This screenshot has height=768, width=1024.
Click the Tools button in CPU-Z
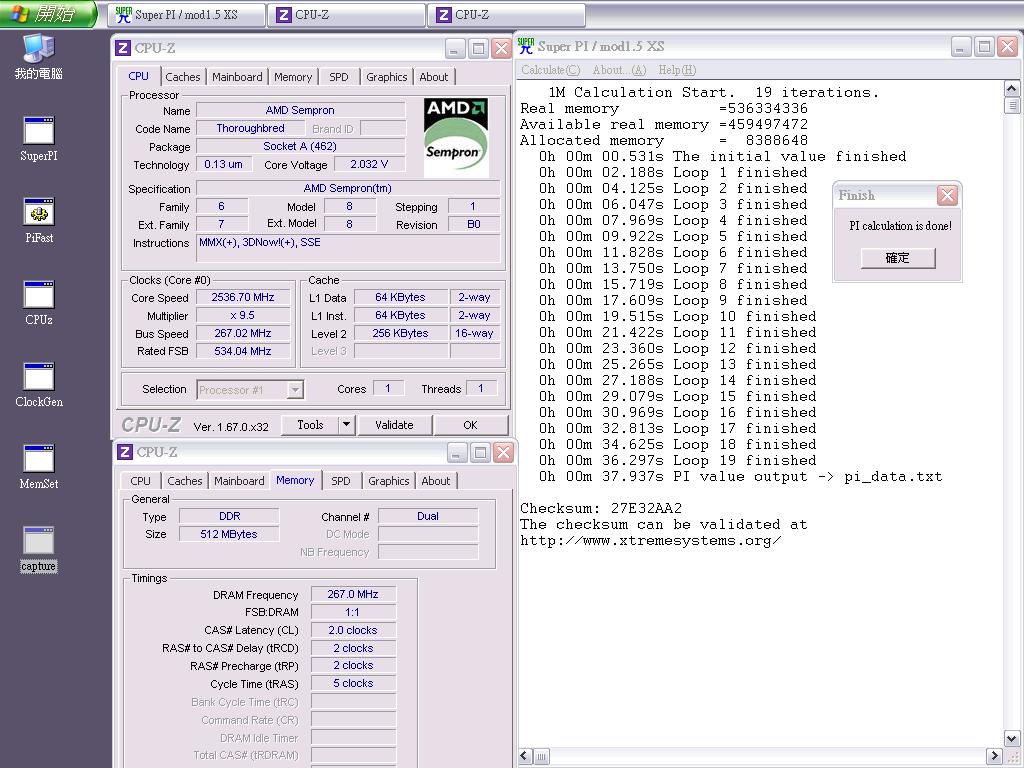click(x=310, y=425)
